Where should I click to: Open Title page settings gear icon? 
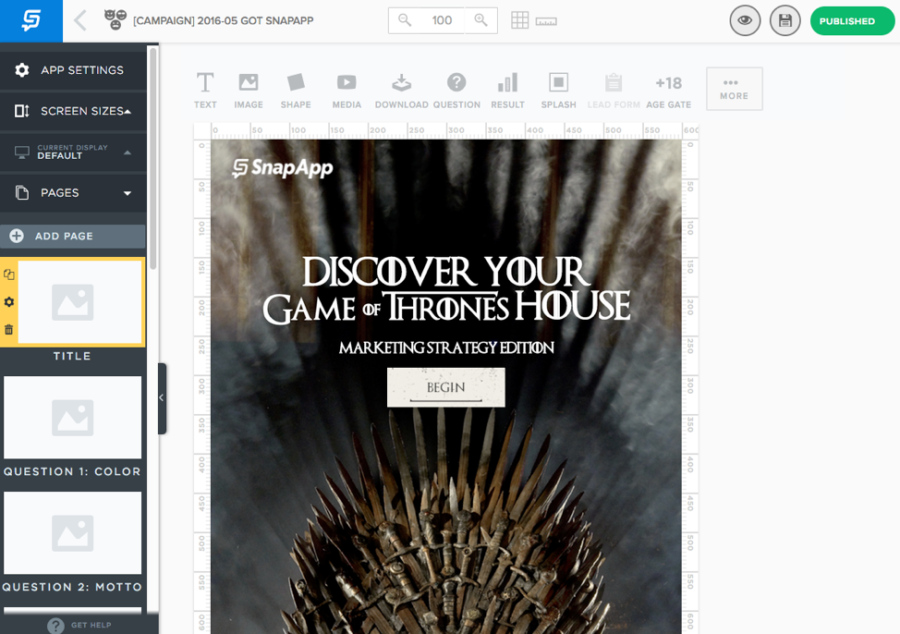pos(9,302)
